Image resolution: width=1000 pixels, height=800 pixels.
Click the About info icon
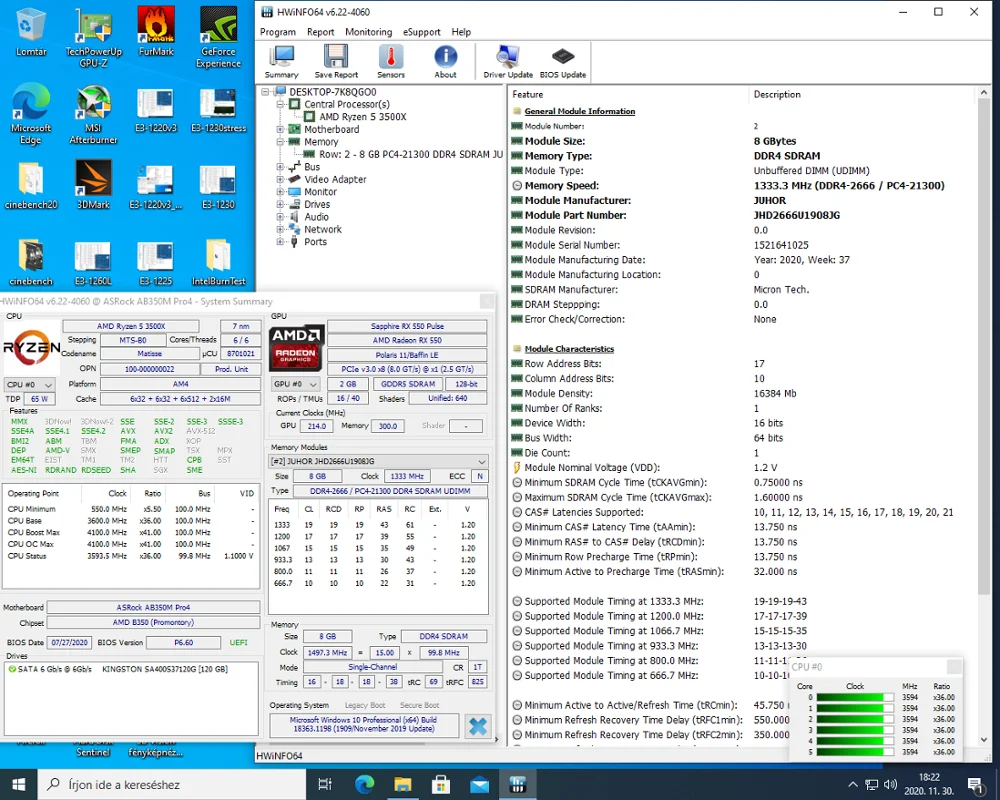(445, 61)
